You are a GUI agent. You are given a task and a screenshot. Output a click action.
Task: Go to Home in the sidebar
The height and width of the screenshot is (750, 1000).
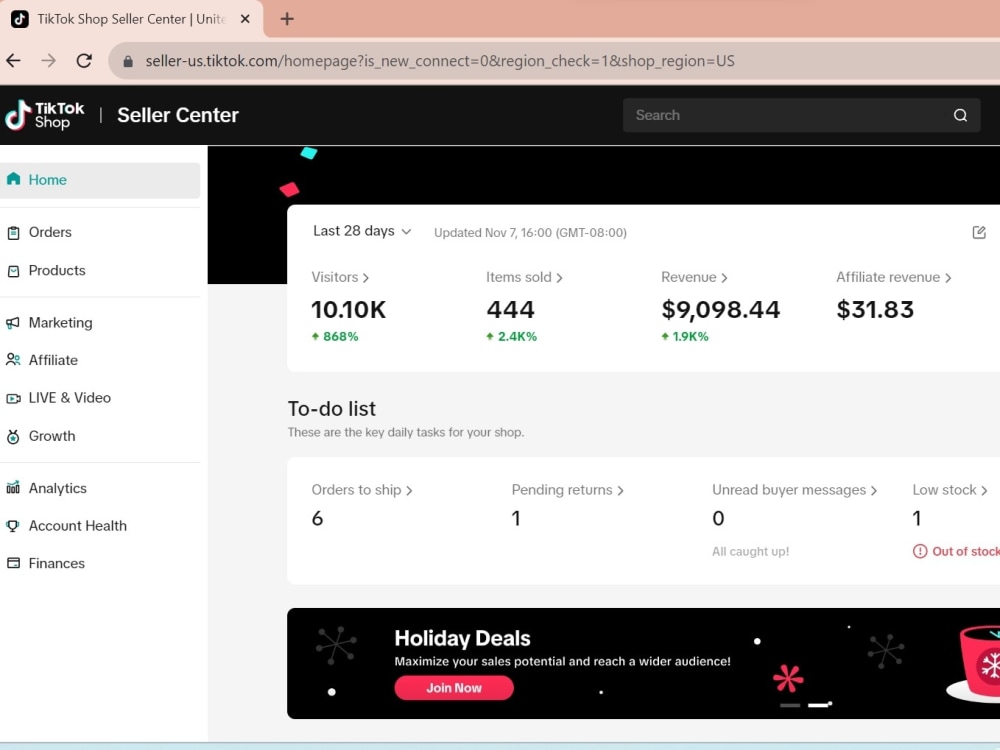100,180
